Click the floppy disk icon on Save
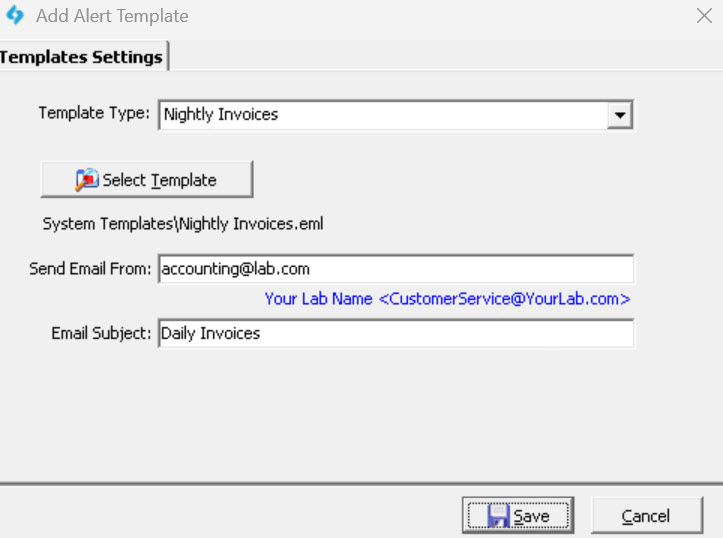The height and width of the screenshot is (538, 723). 498,516
